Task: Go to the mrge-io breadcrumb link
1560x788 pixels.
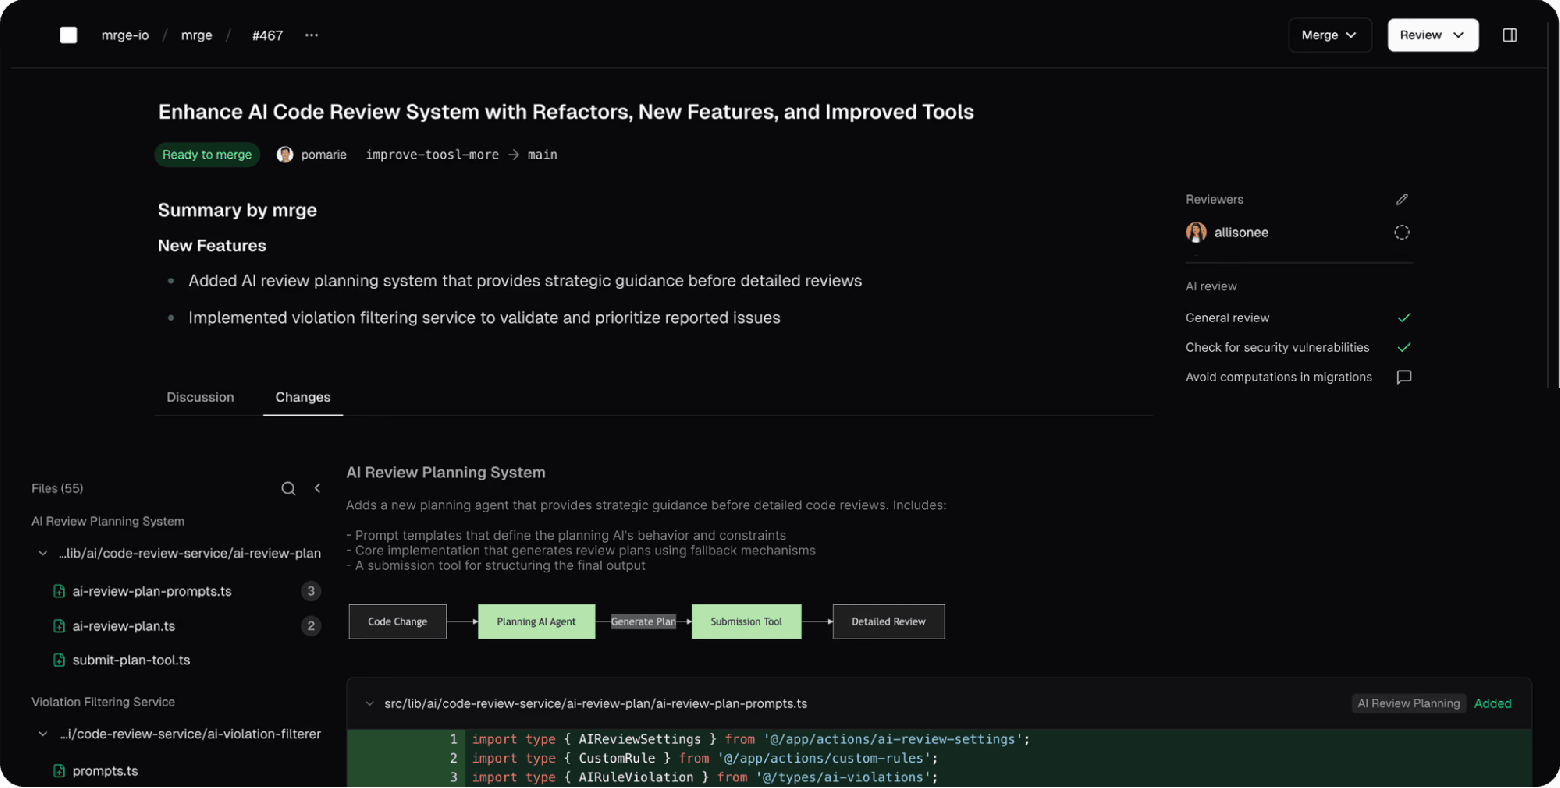Action: (125, 35)
